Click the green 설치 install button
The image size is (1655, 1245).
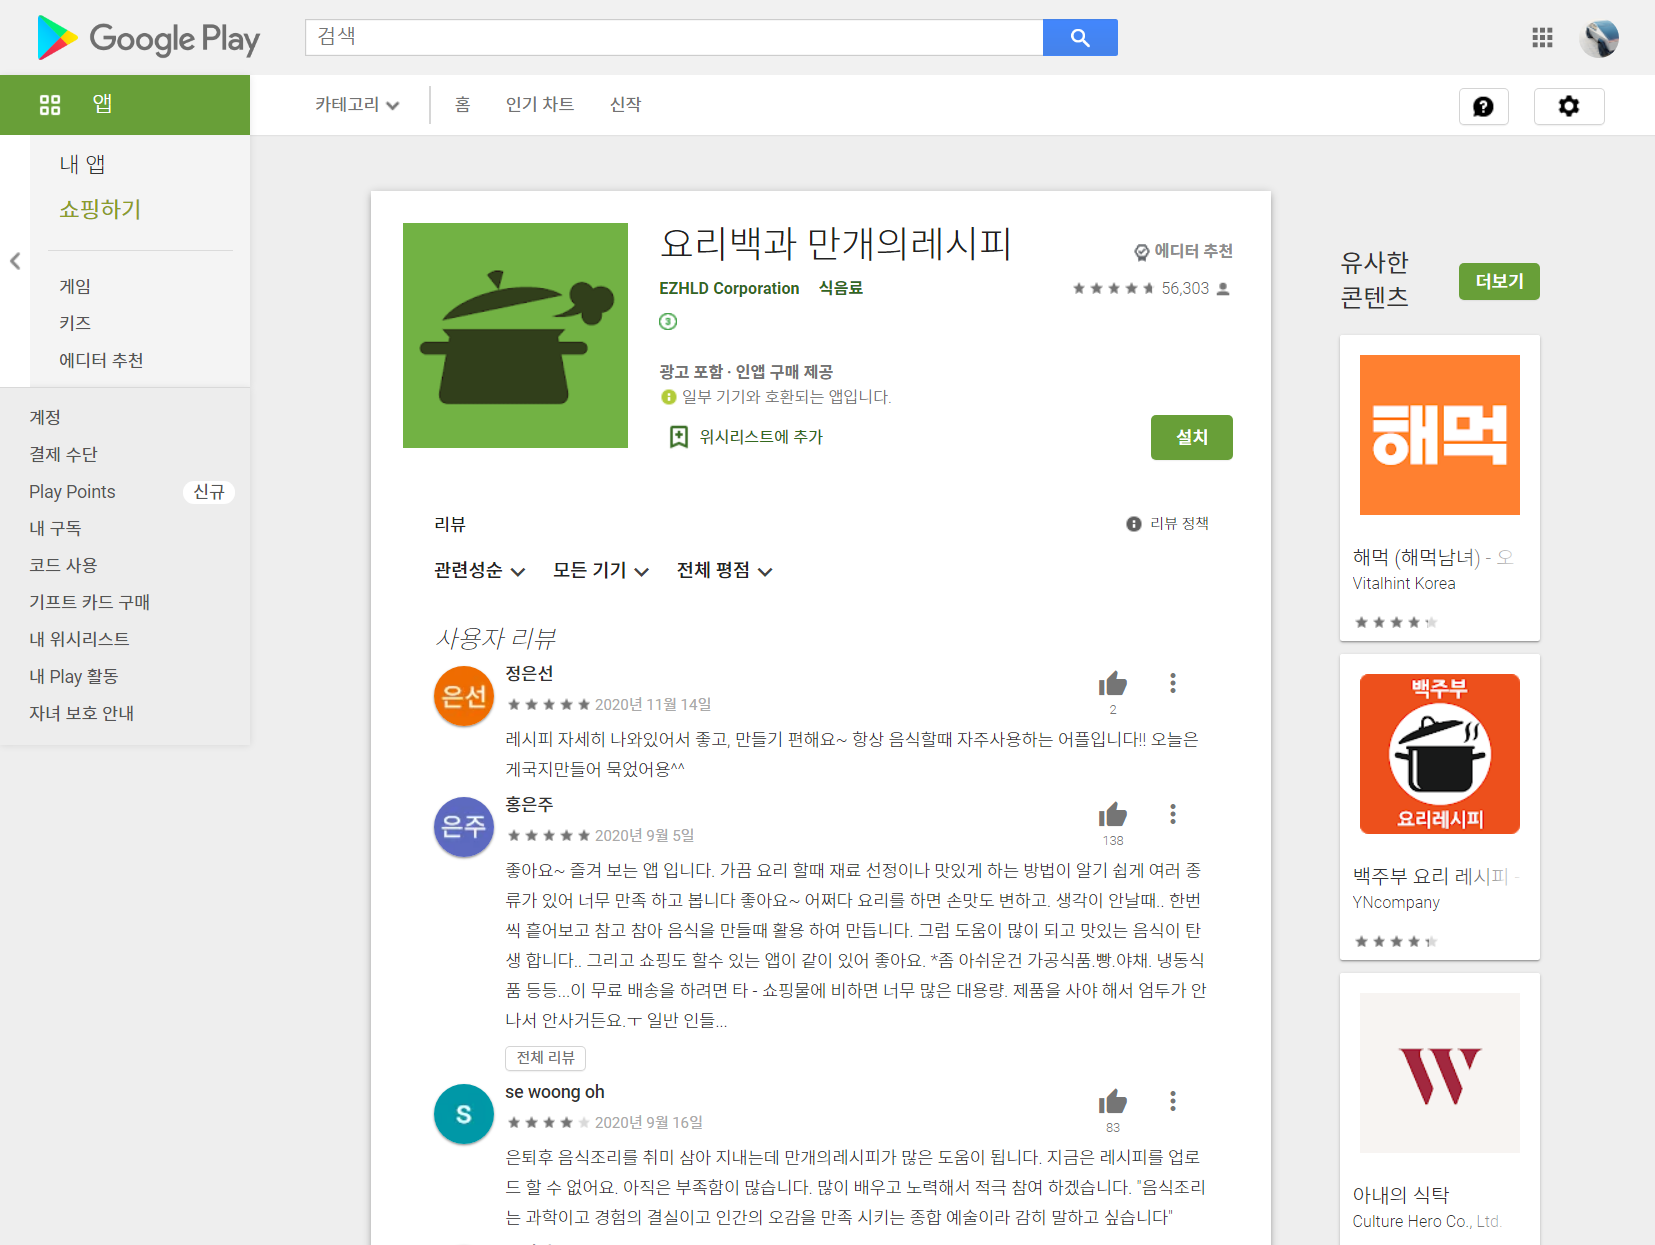point(1192,437)
